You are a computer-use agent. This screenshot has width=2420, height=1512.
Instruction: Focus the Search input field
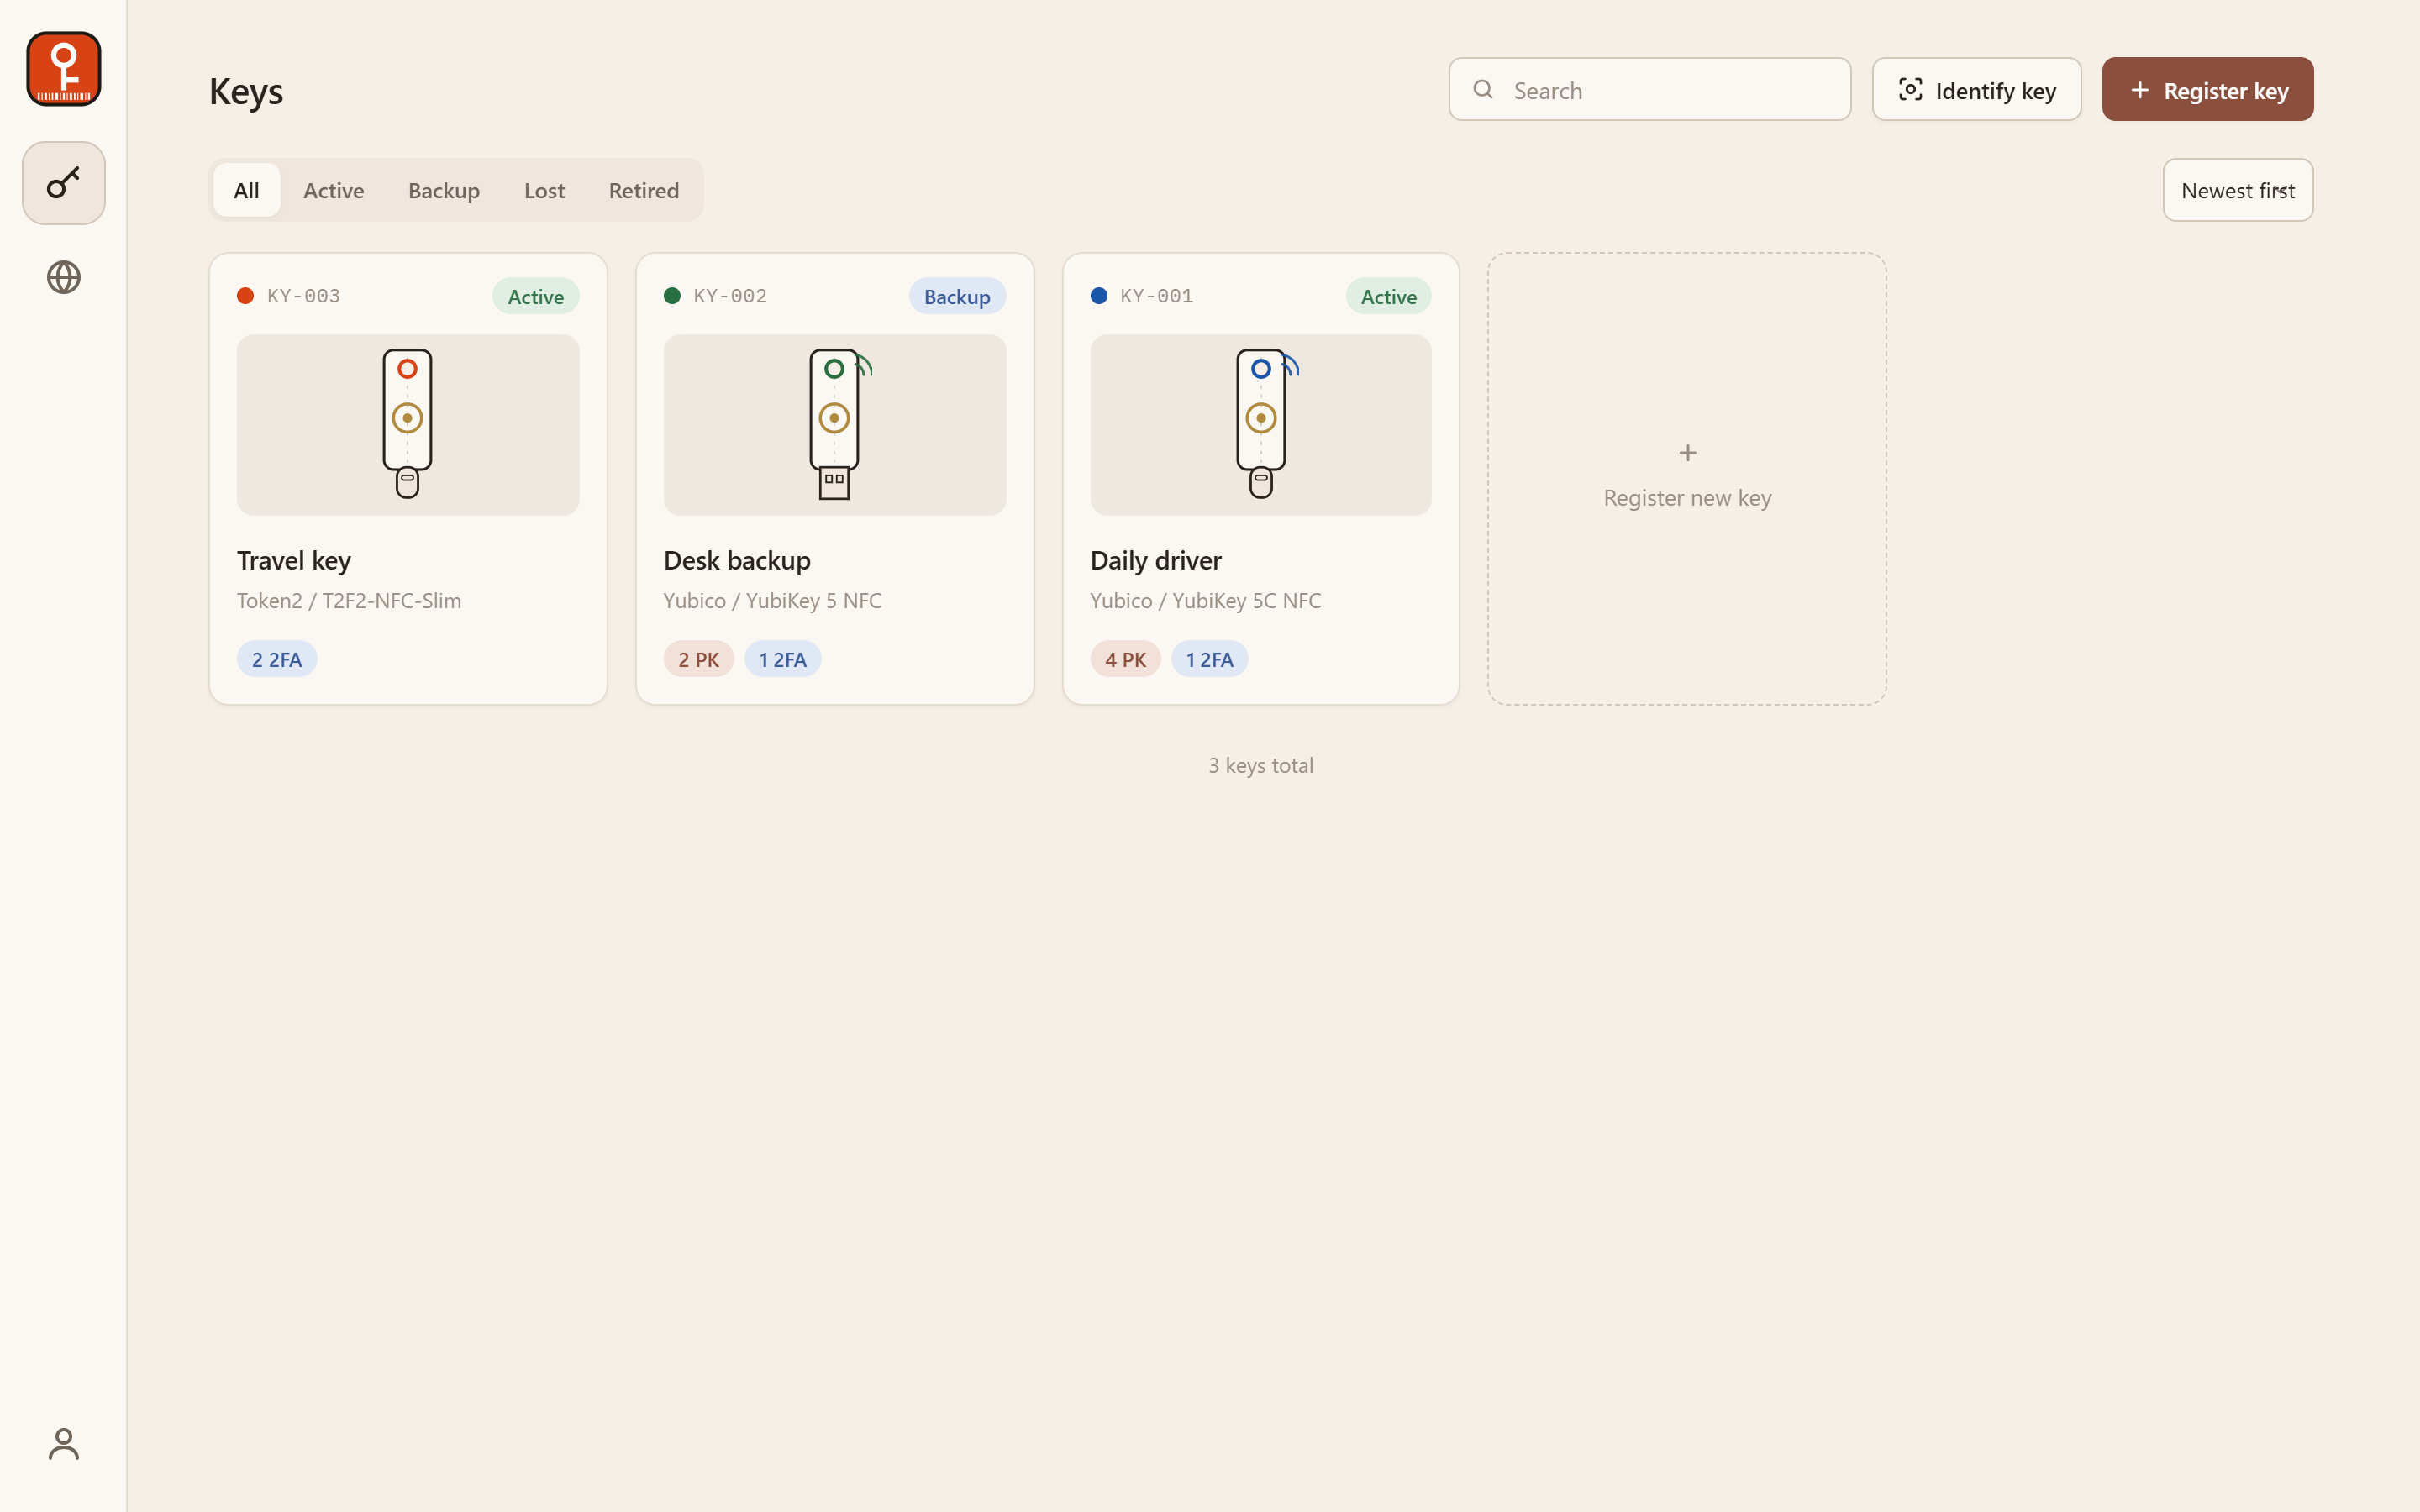(x=1649, y=90)
